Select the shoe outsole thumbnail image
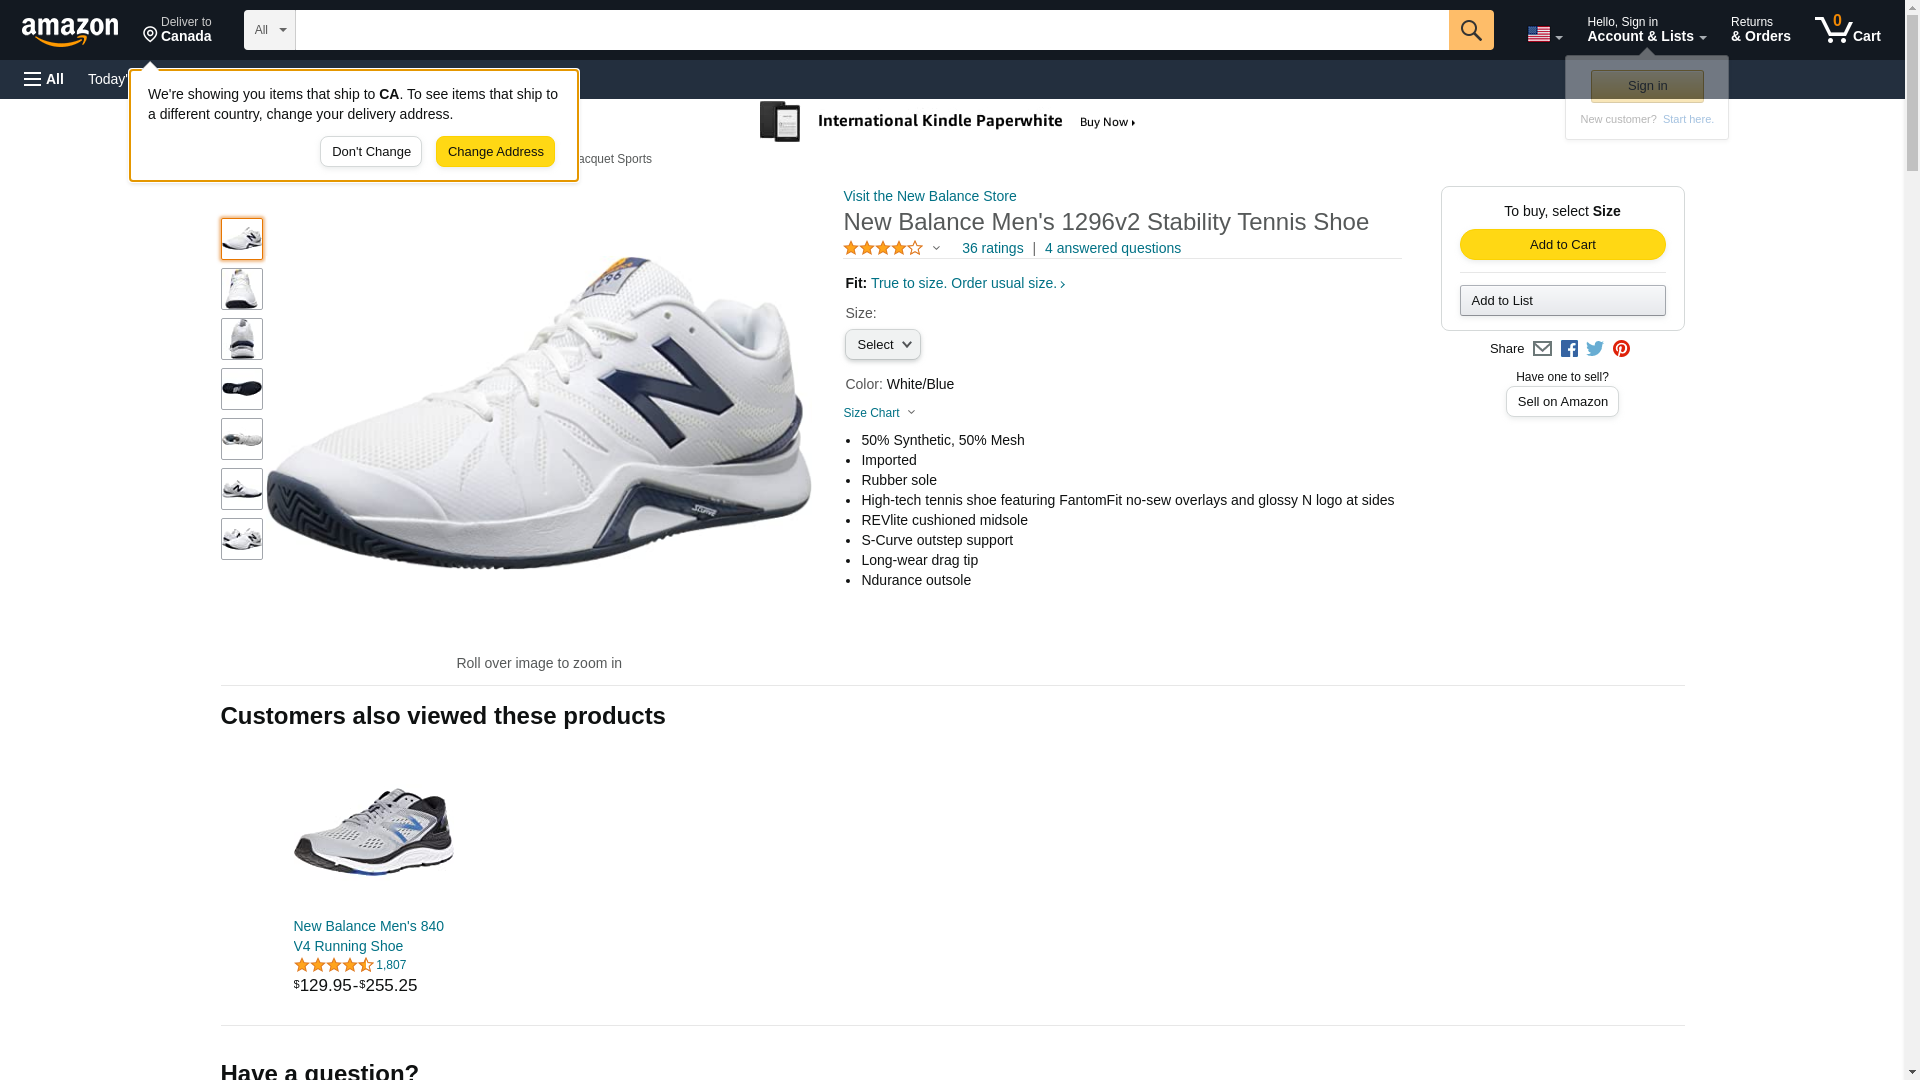Image resolution: width=1920 pixels, height=1080 pixels. (242, 389)
